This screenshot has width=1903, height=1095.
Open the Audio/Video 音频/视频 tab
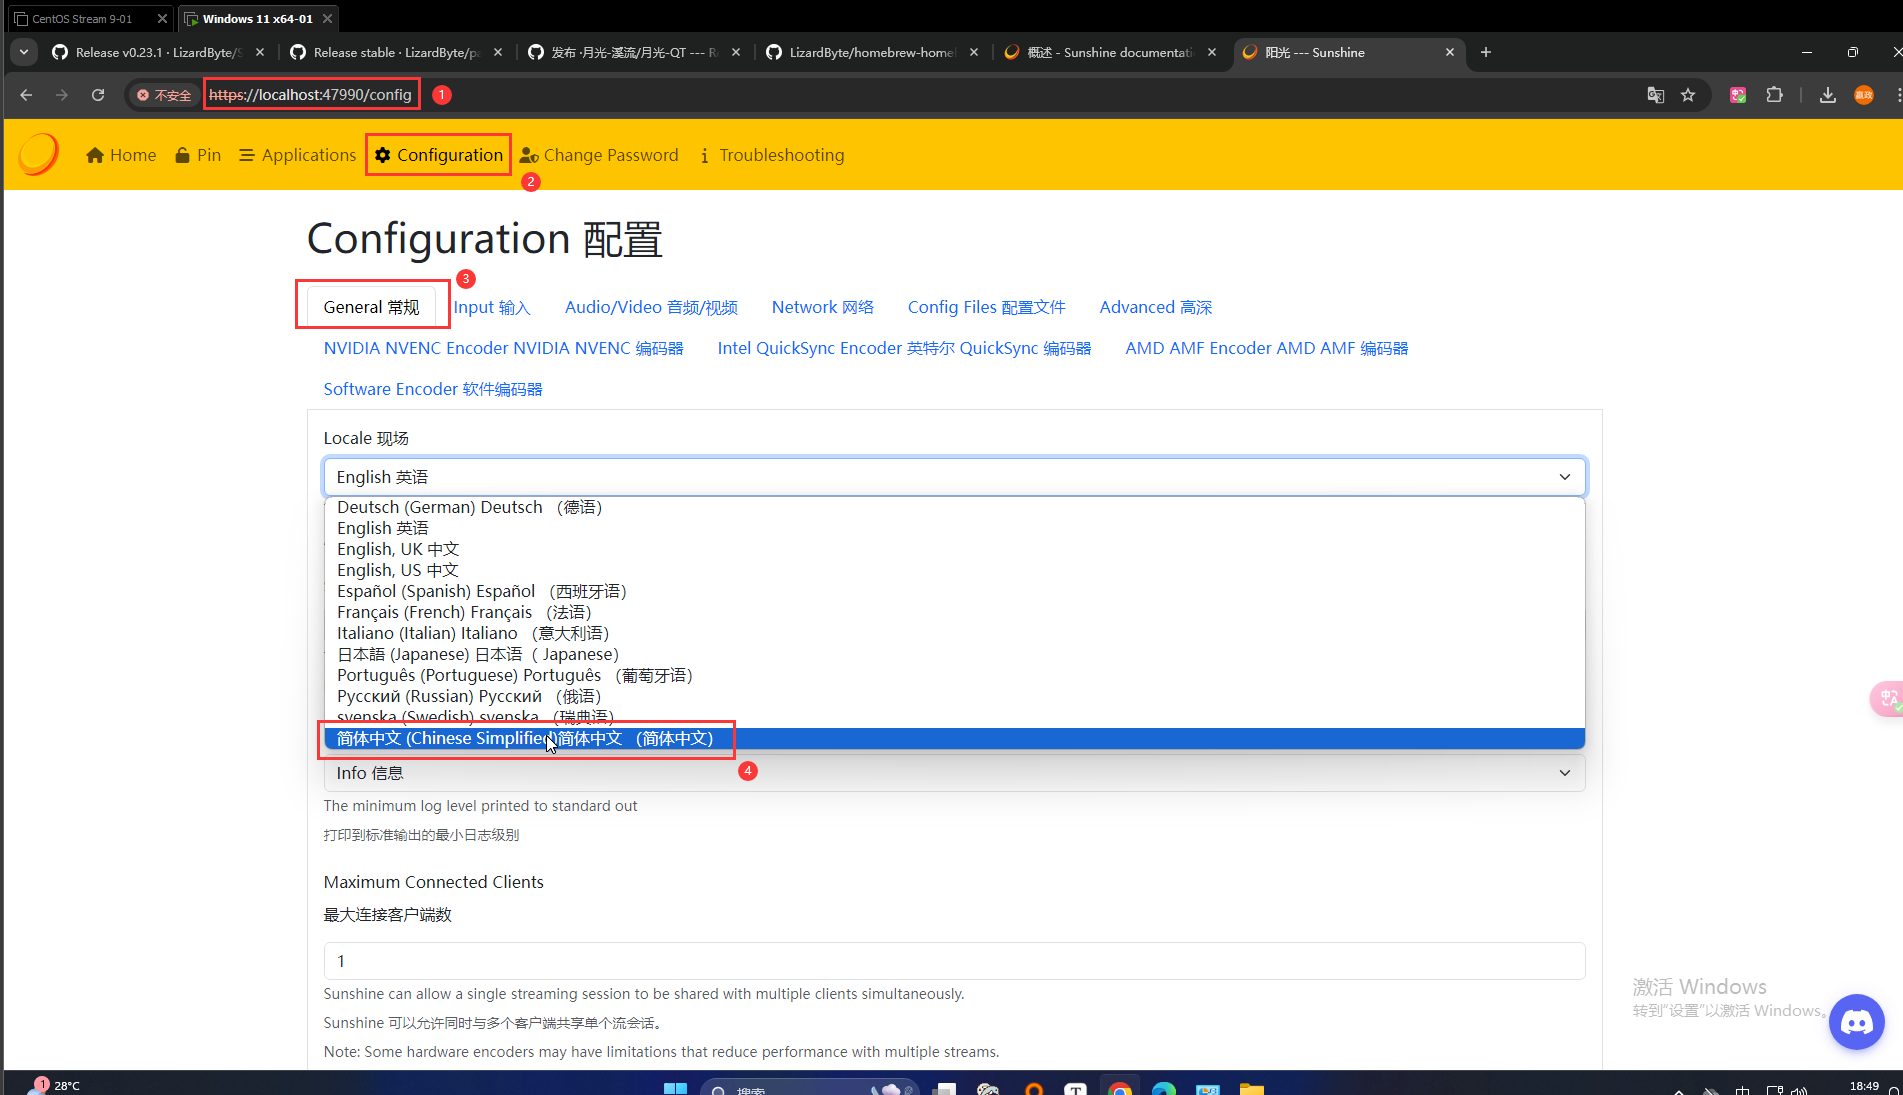(x=651, y=307)
